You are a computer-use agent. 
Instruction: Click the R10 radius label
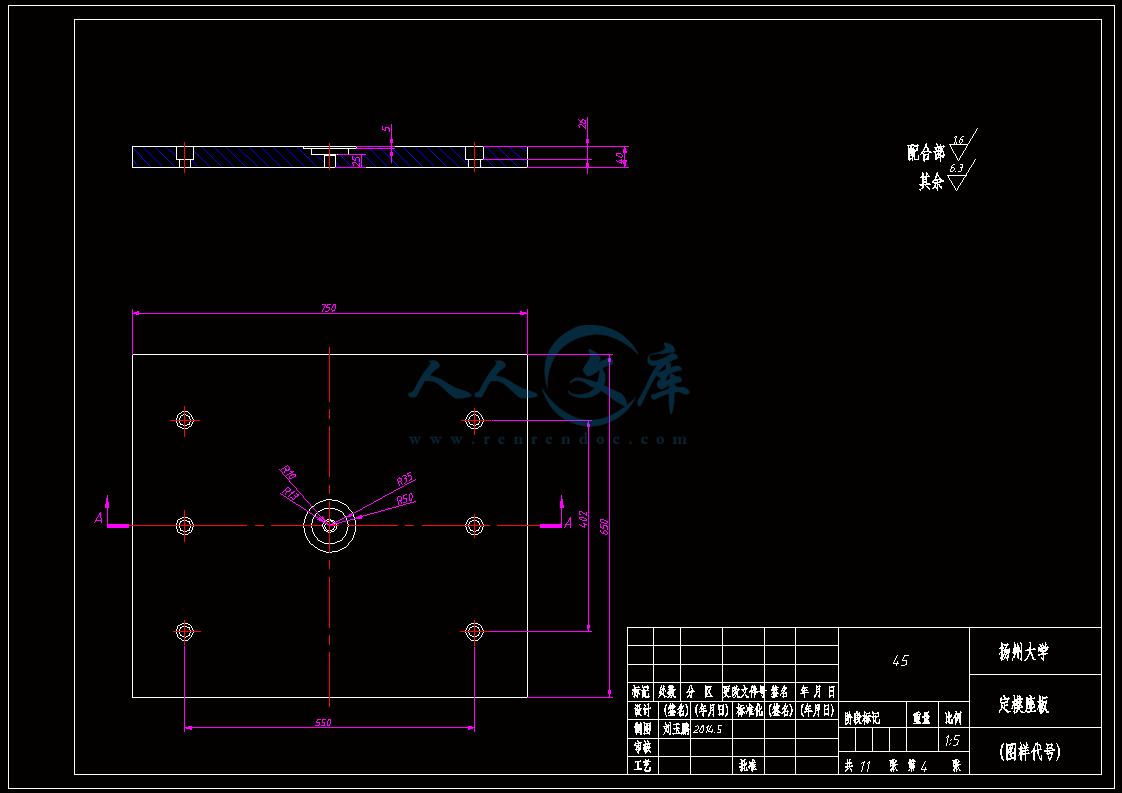[288, 472]
